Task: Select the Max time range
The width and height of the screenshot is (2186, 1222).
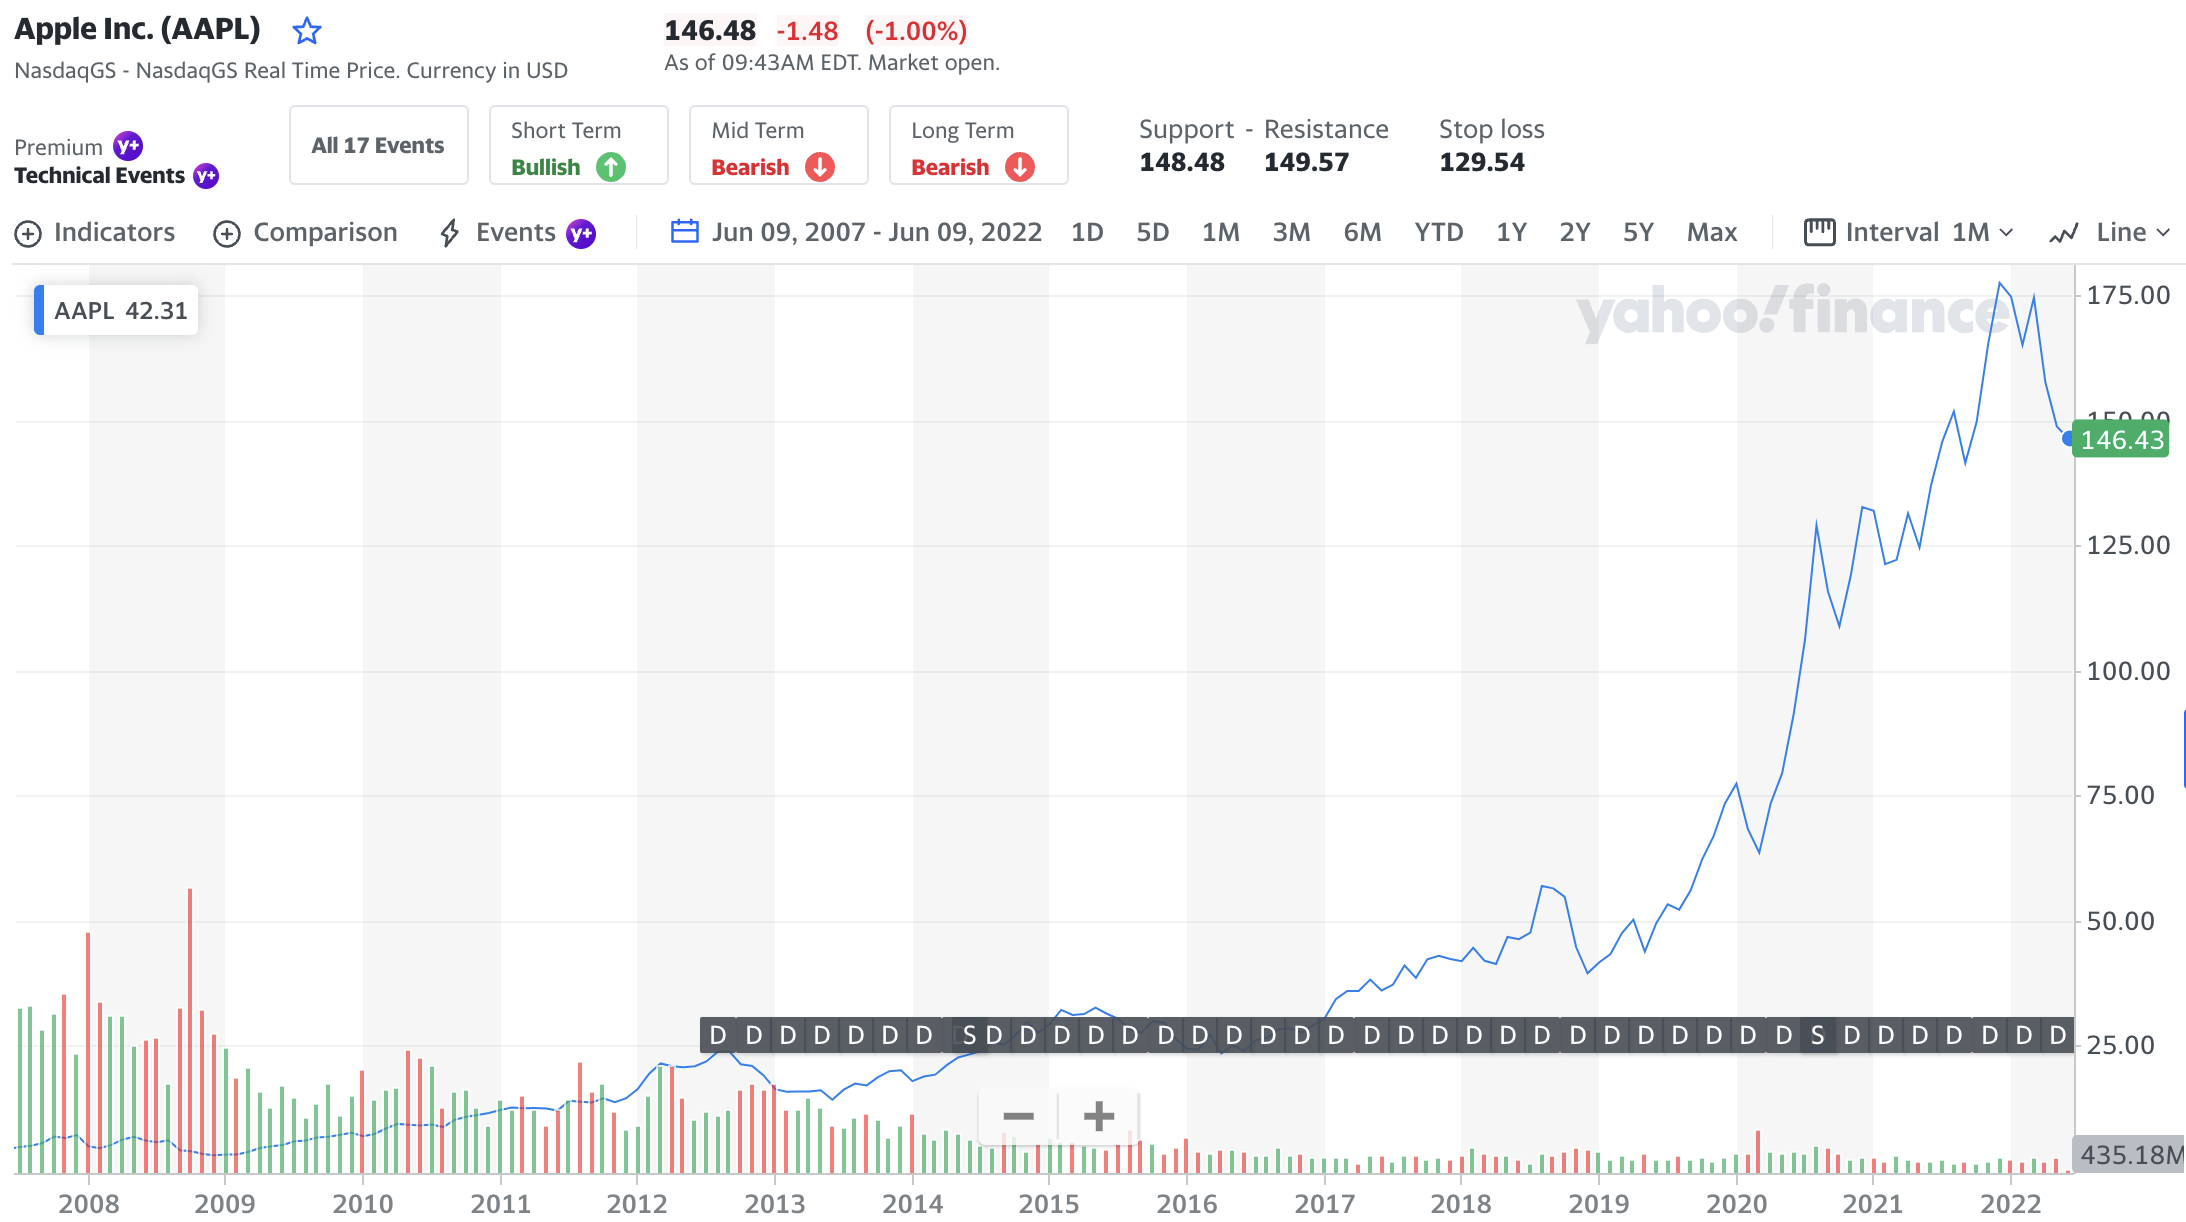Action: (1712, 233)
